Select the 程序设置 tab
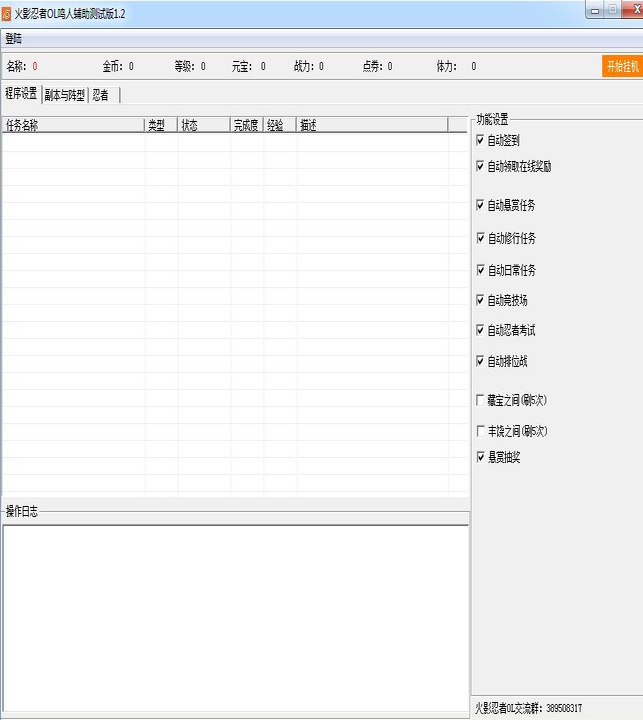Image resolution: width=643 pixels, height=720 pixels. (21, 94)
